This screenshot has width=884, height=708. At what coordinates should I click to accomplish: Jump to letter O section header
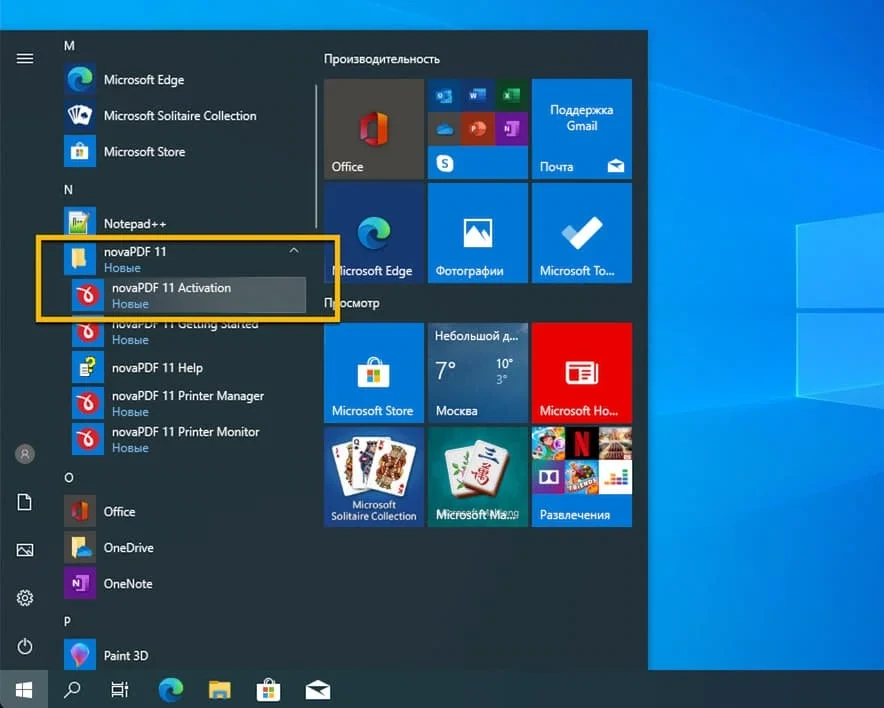click(68, 477)
